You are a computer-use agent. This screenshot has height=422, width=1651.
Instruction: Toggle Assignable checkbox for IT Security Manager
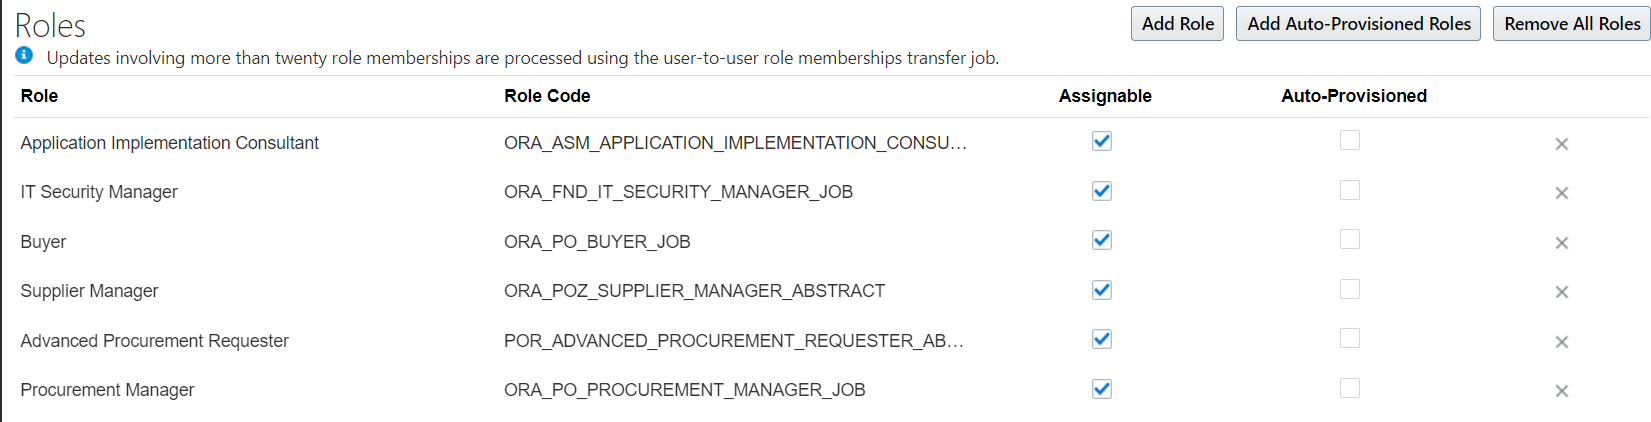pos(1102,190)
